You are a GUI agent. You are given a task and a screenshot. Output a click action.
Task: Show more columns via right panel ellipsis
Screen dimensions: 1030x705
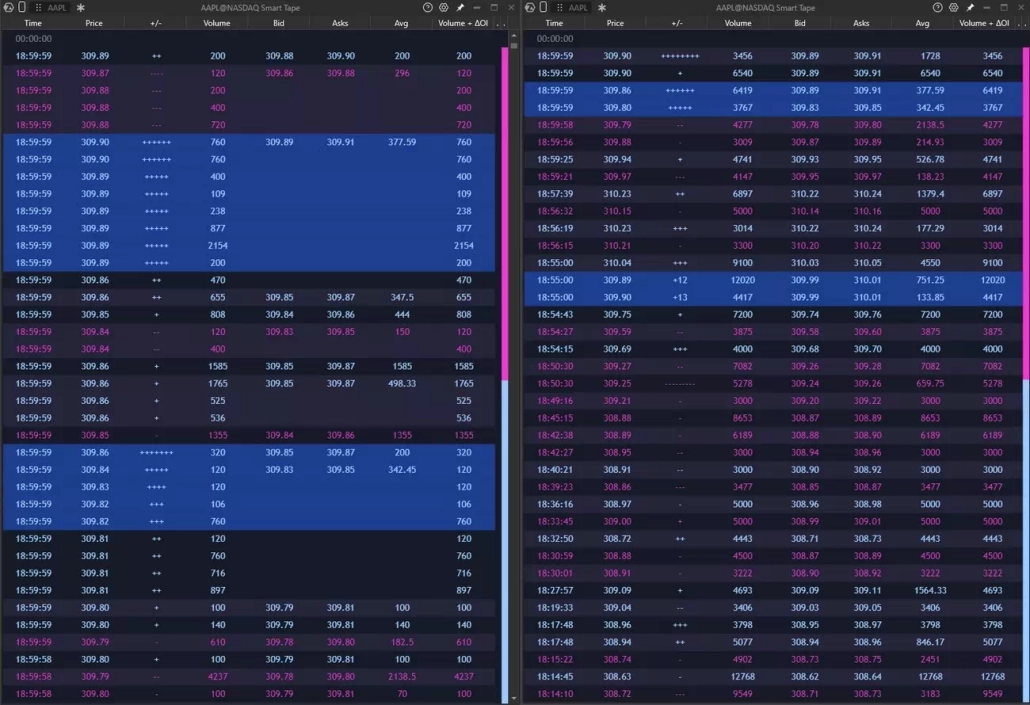pos(1022,24)
